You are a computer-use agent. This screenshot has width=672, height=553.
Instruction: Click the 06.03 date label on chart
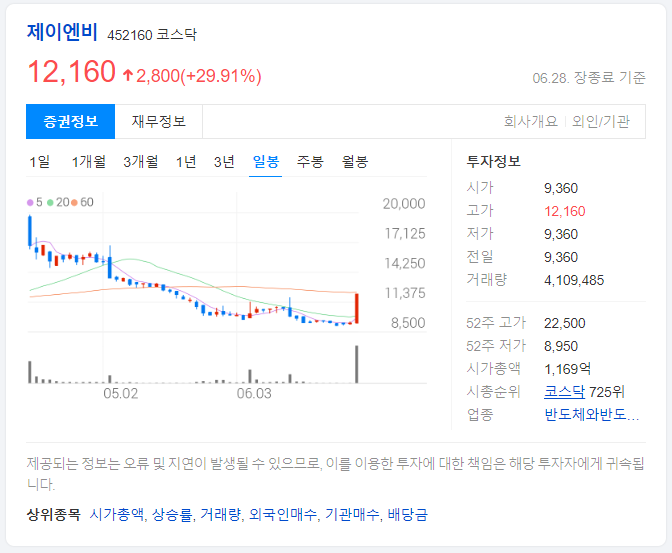[x=254, y=394]
